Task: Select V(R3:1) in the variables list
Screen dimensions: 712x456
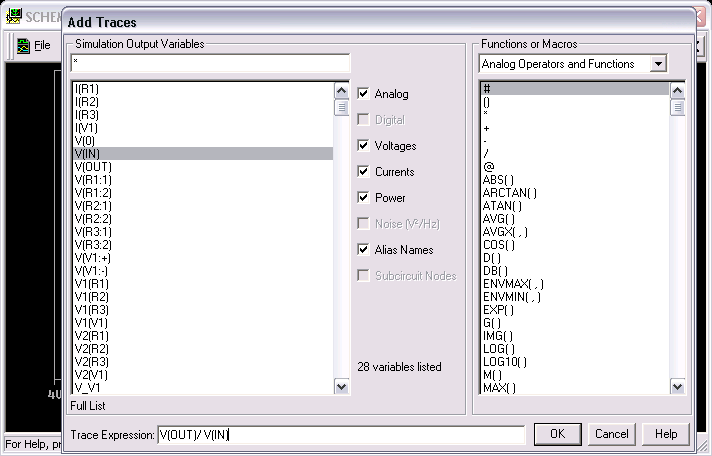Action: pyautogui.click(x=203, y=232)
